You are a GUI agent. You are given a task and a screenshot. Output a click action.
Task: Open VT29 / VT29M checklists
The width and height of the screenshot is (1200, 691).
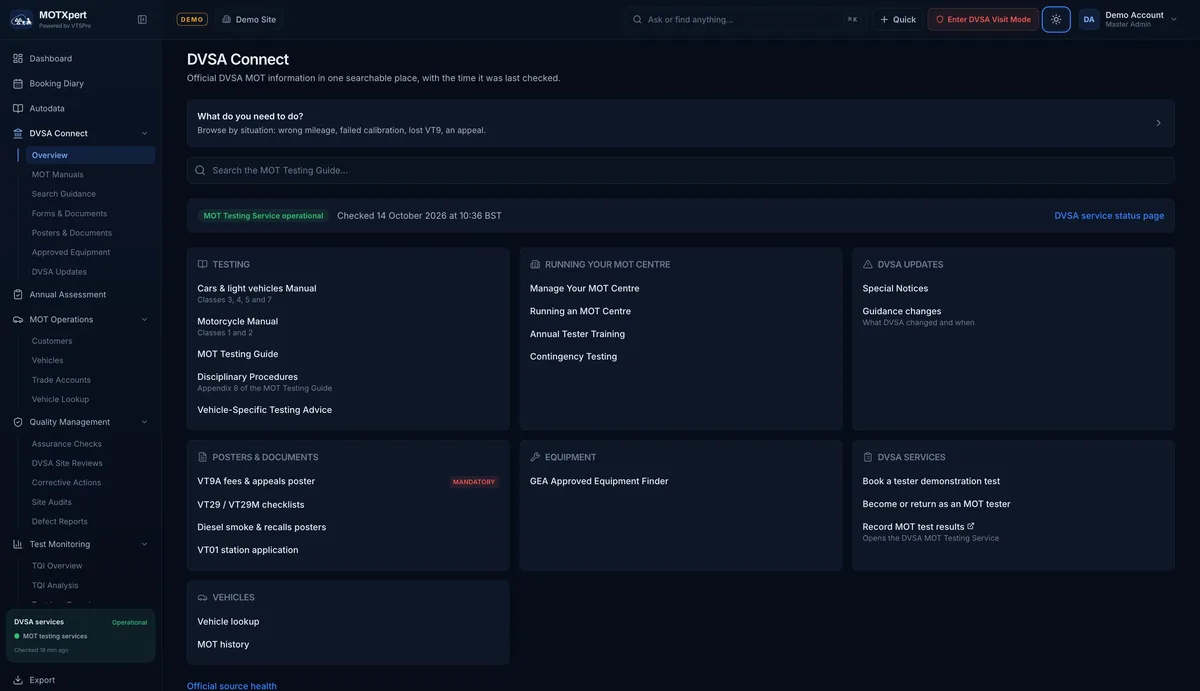click(x=251, y=504)
